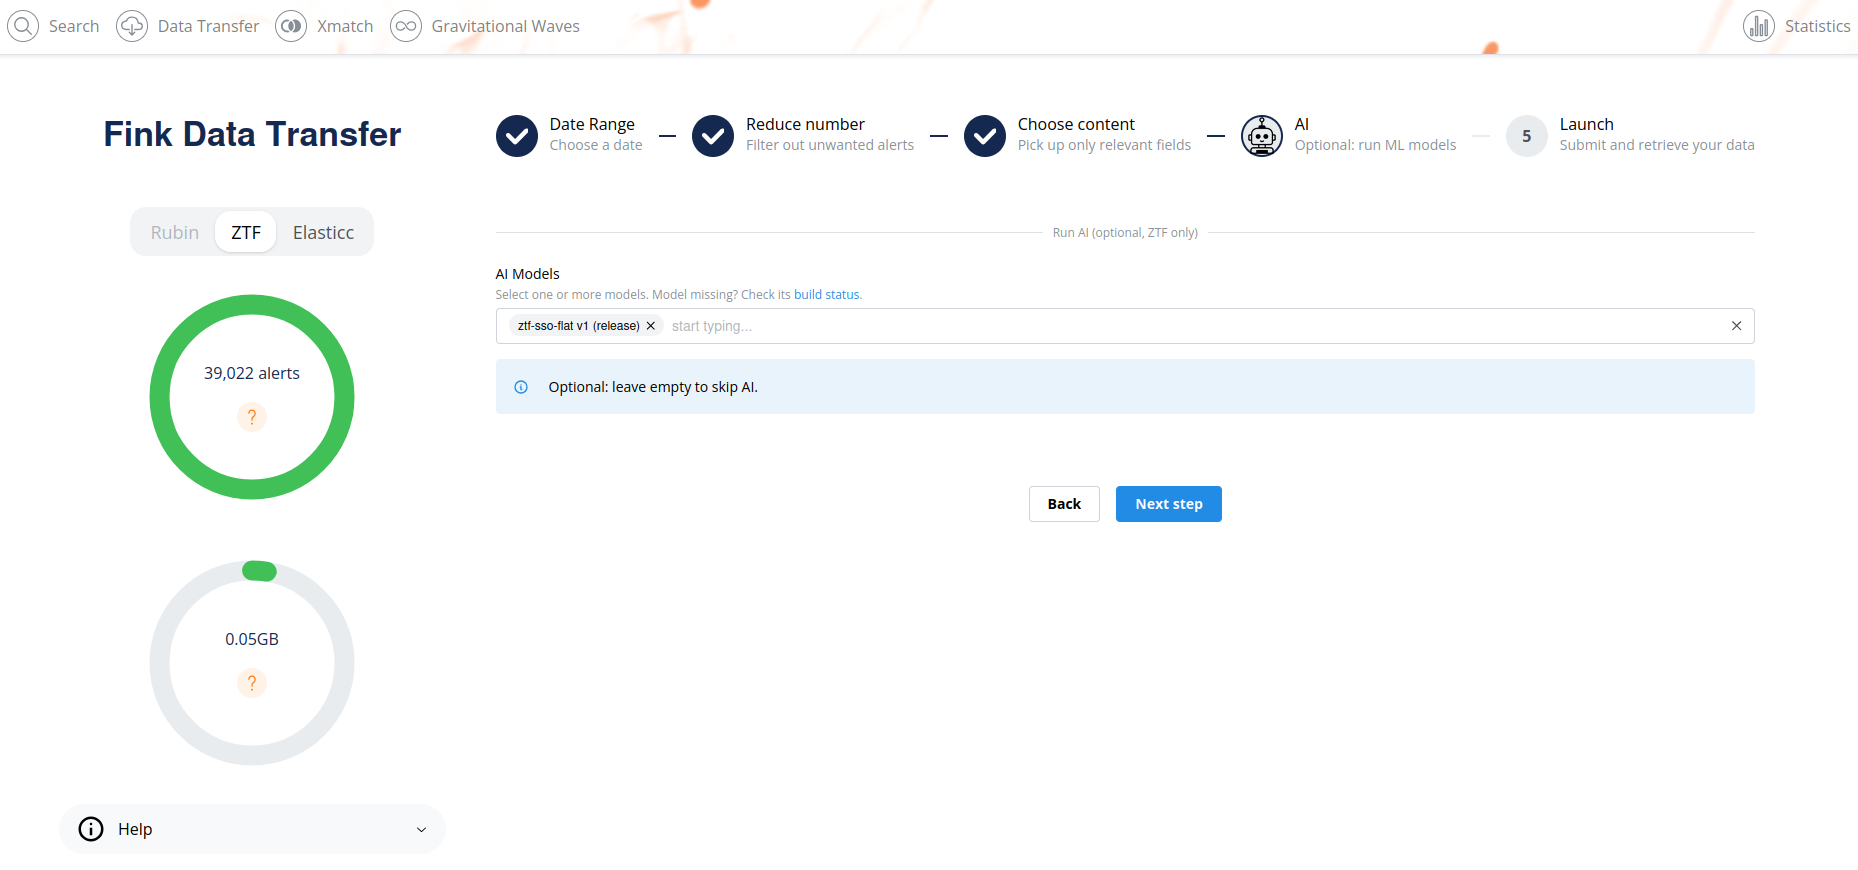The height and width of the screenshot is (870, 1858).
Task: Click the Gravitational Waves infinity icon
Action: click(406, 26)
